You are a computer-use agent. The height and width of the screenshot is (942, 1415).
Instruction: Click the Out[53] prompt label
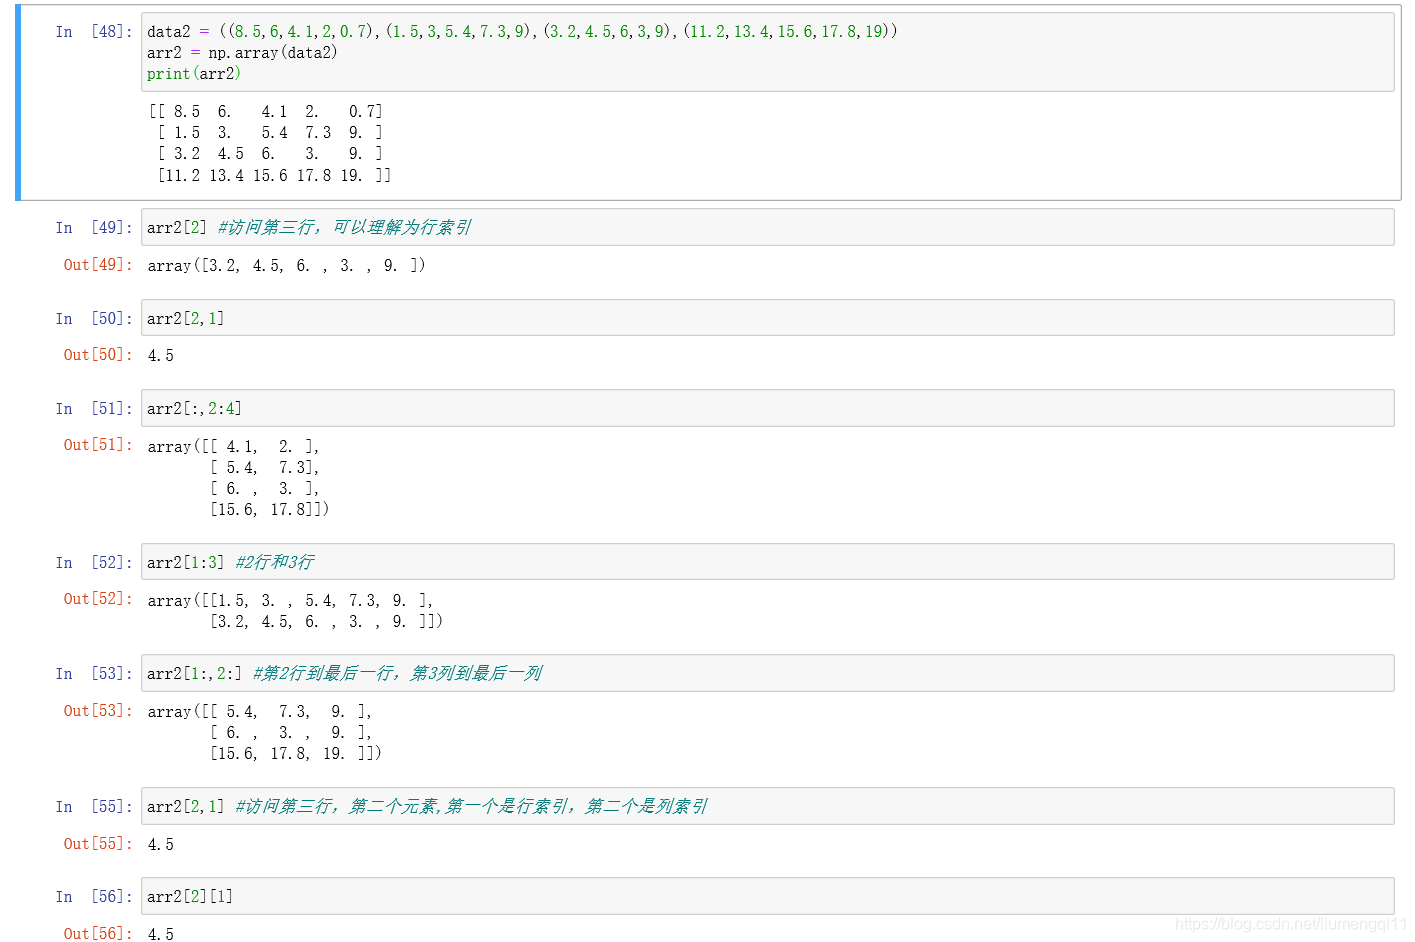[x=98, y=711]
